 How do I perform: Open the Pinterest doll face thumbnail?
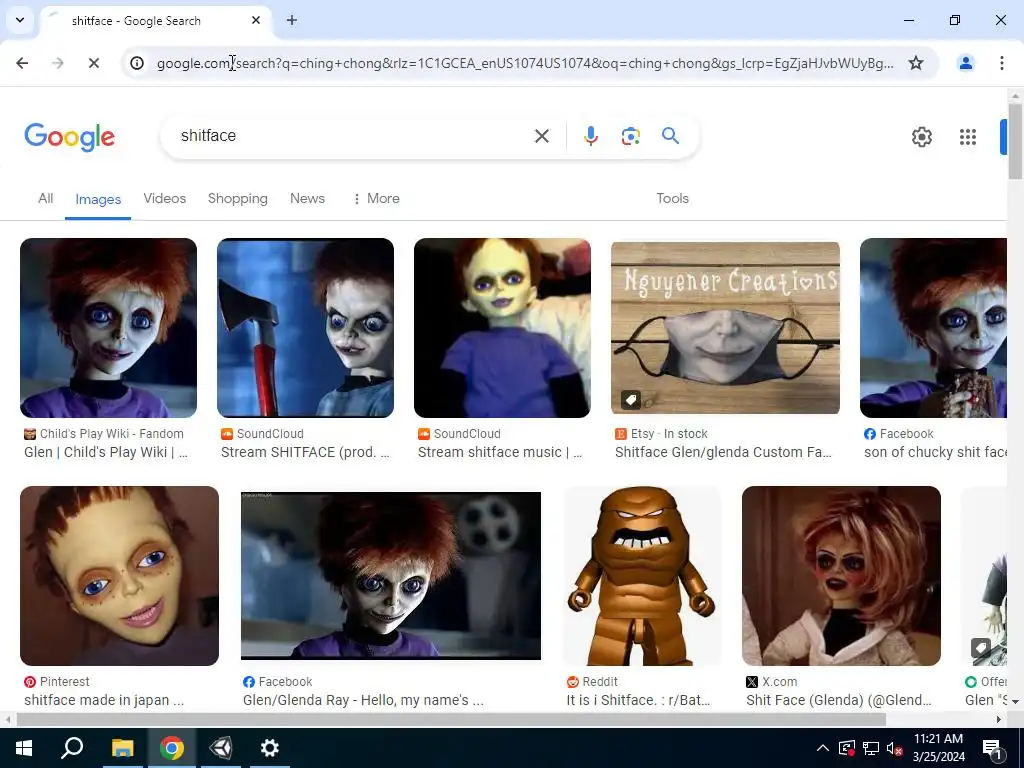click(120, 576)
